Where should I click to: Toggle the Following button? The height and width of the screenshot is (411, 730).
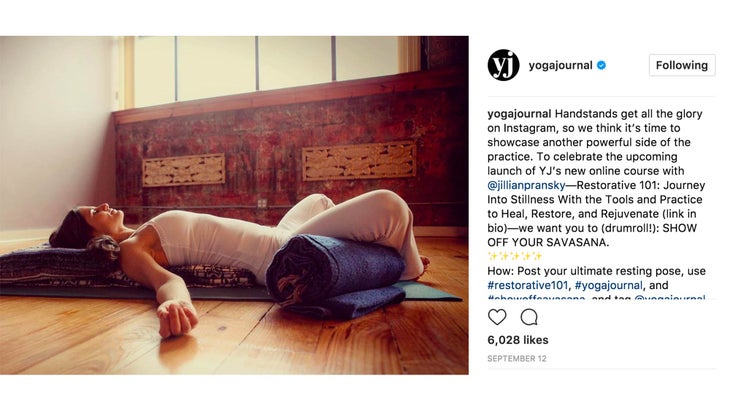(x=682, y=65)
